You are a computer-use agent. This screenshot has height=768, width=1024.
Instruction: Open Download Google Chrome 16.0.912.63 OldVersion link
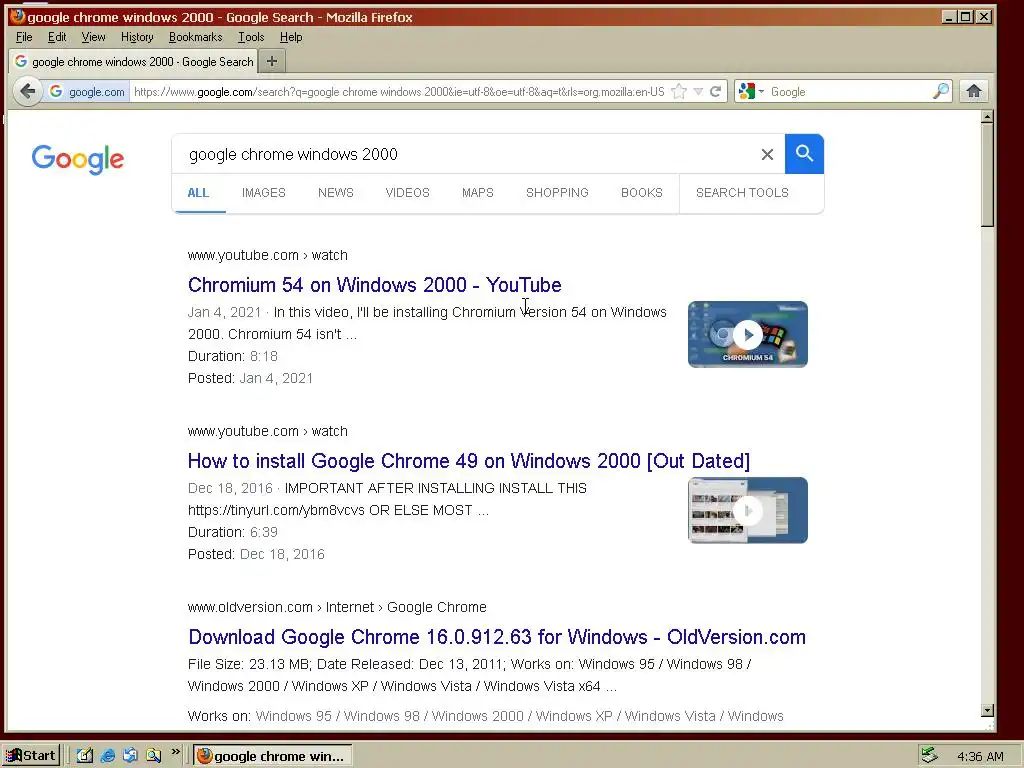click(x=497, y=637)
